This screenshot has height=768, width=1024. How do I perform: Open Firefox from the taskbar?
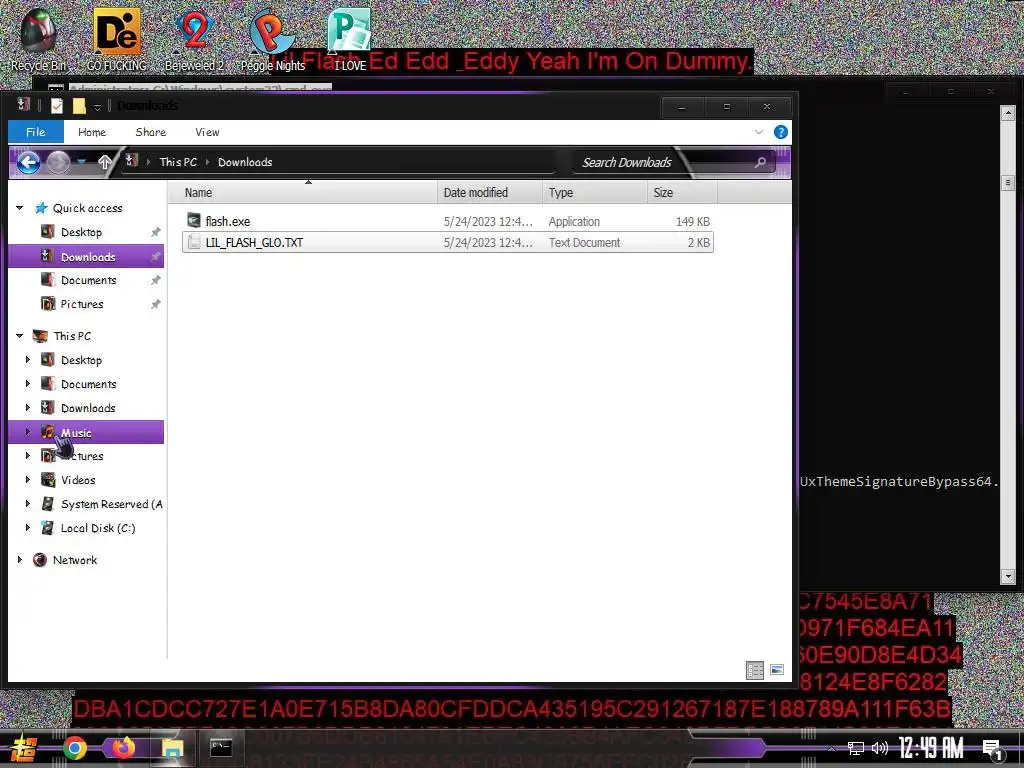(123, 748)
